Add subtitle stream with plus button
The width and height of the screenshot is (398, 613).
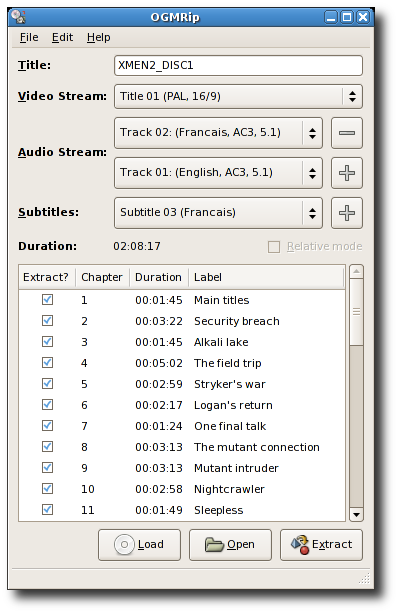pos(347,213)
